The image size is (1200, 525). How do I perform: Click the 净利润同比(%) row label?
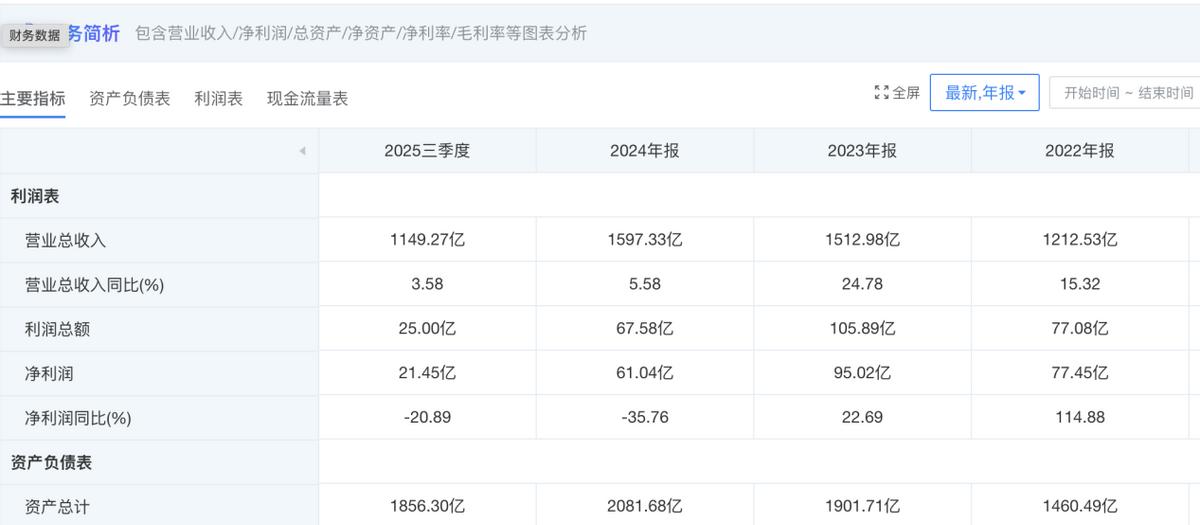coord(78,418)
